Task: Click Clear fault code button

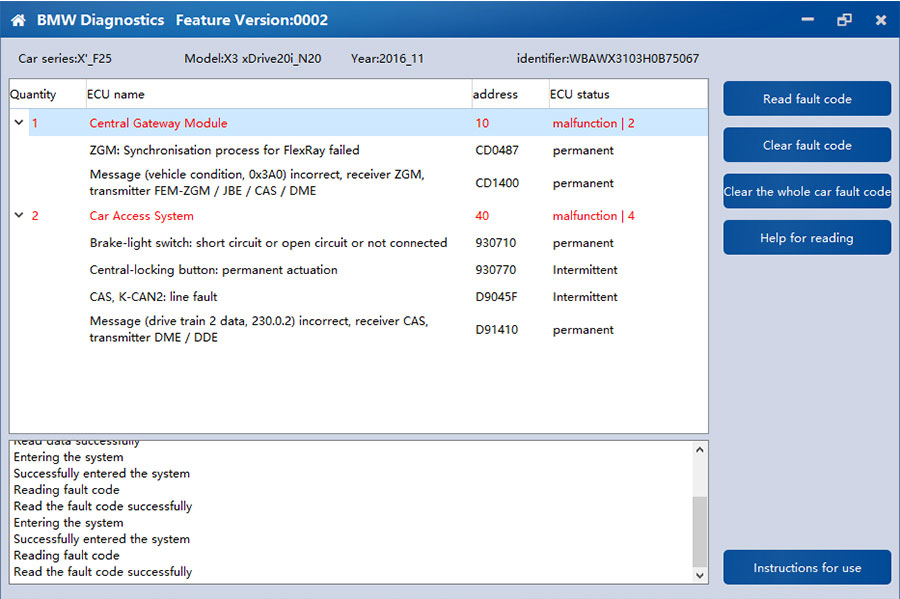Action: click(807, 145)
